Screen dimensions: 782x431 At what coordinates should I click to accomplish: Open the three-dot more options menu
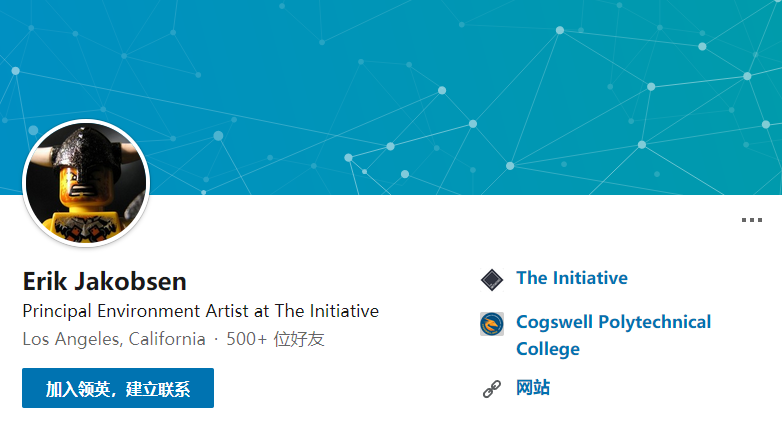click(752, 220)
